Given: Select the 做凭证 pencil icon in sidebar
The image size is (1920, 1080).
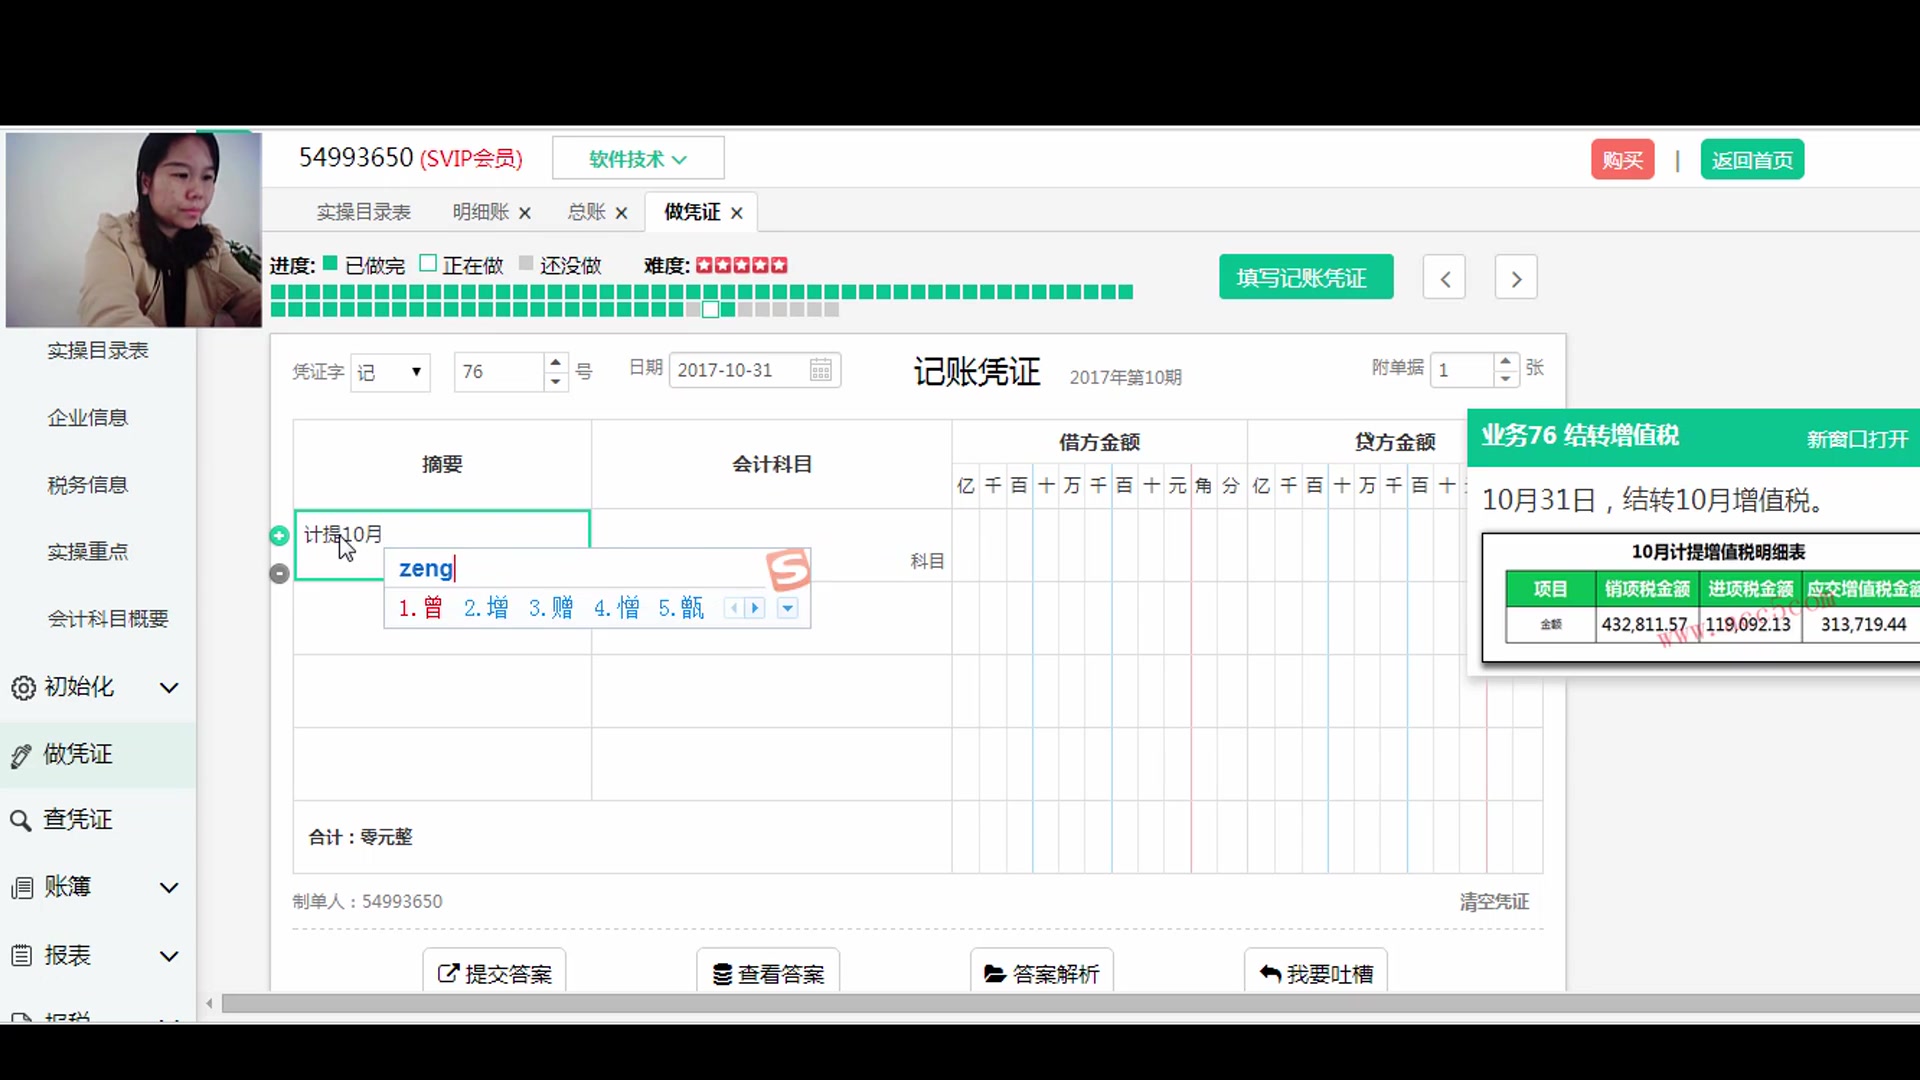Looking at the screenshot, I should (21, 755).
